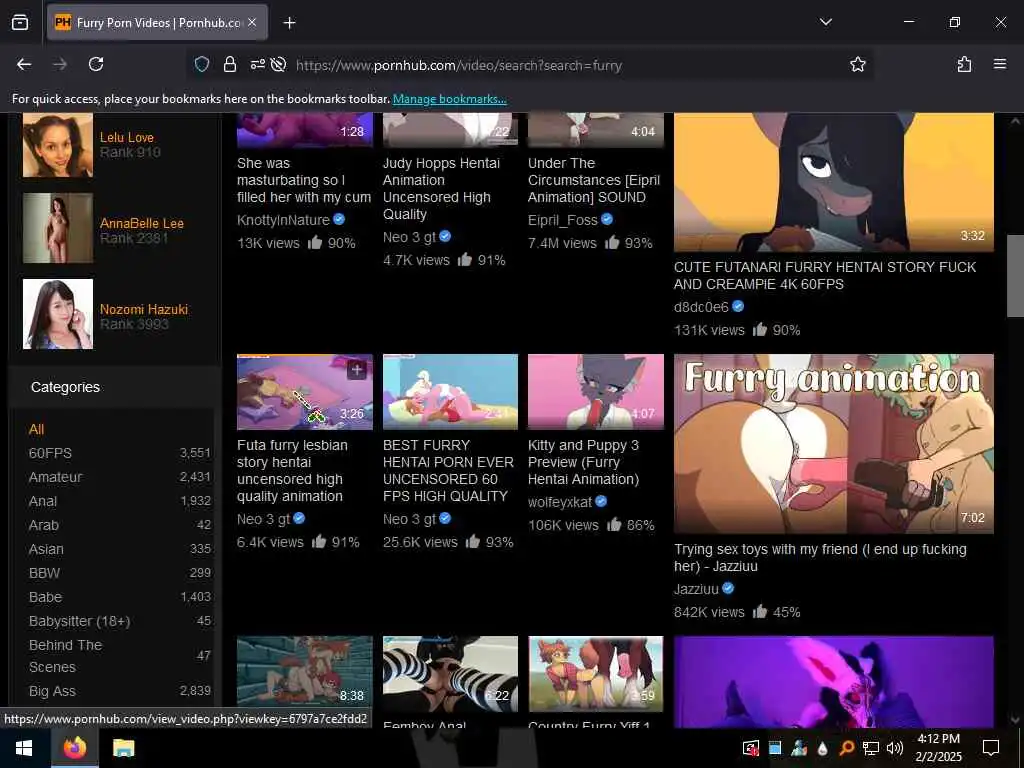List all tabs using the chevron
The width and height of the screenshot is (1024, 768).
(x=826, y=22)
